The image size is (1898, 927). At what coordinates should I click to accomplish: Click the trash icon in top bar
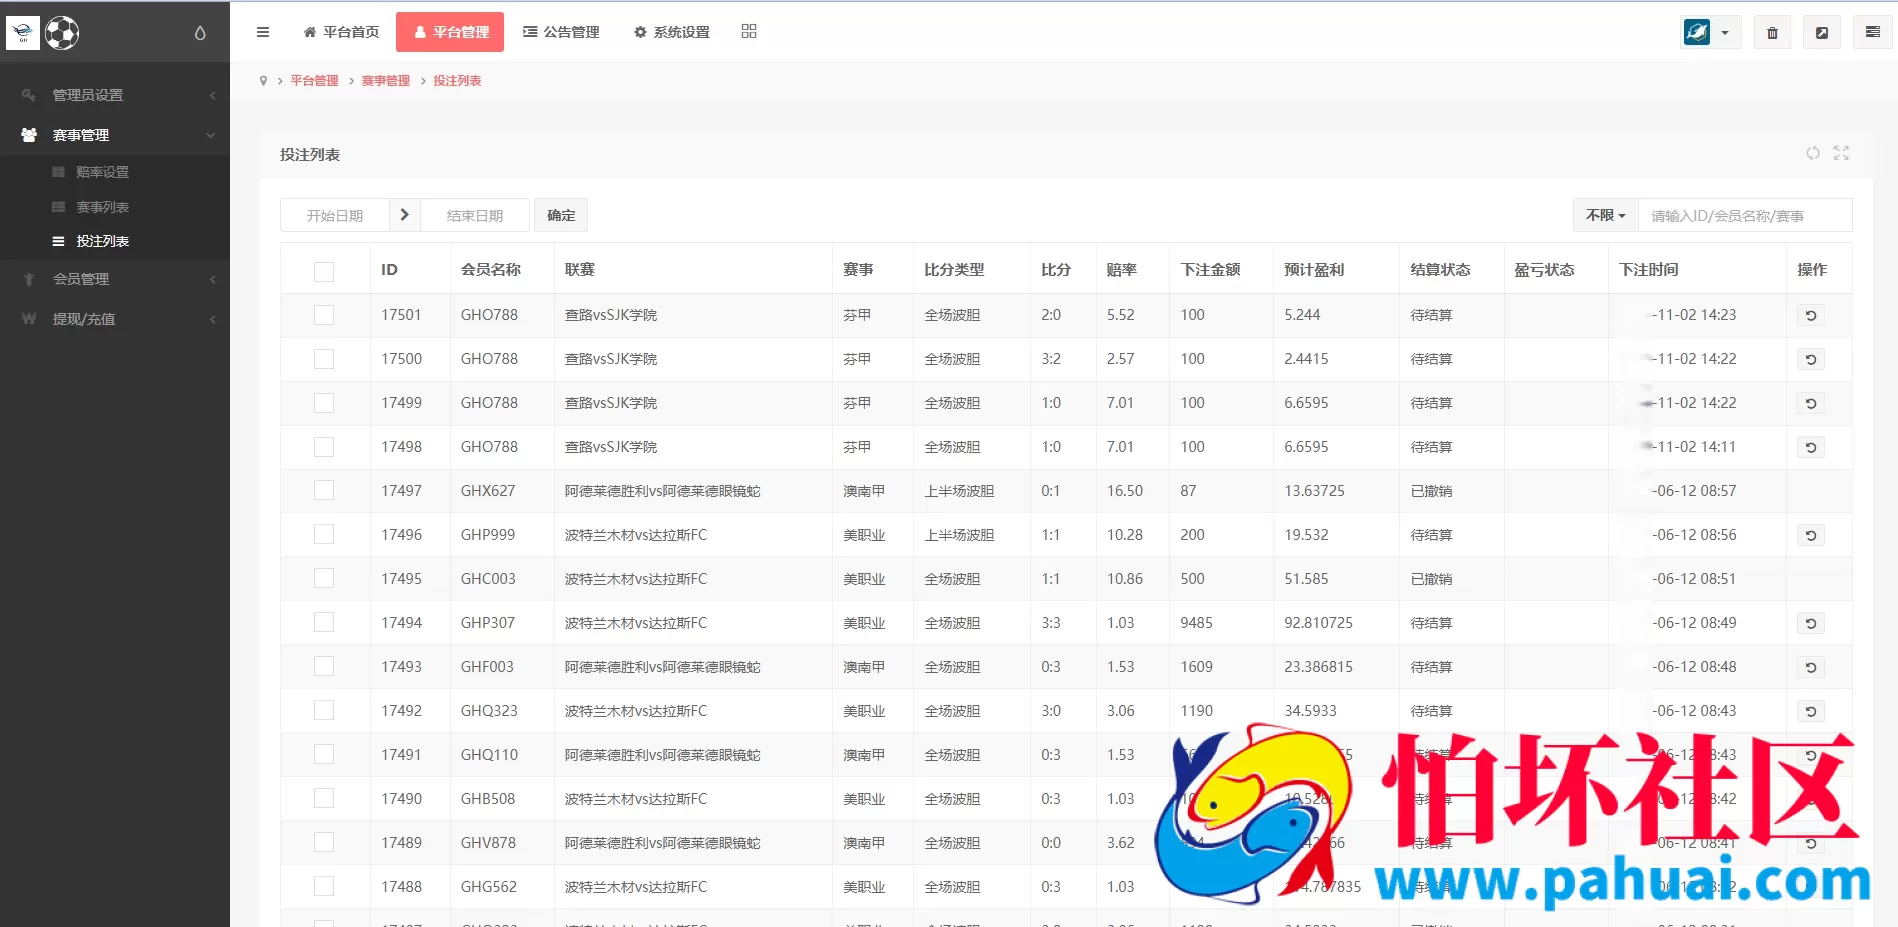(x=1772, y=32)
